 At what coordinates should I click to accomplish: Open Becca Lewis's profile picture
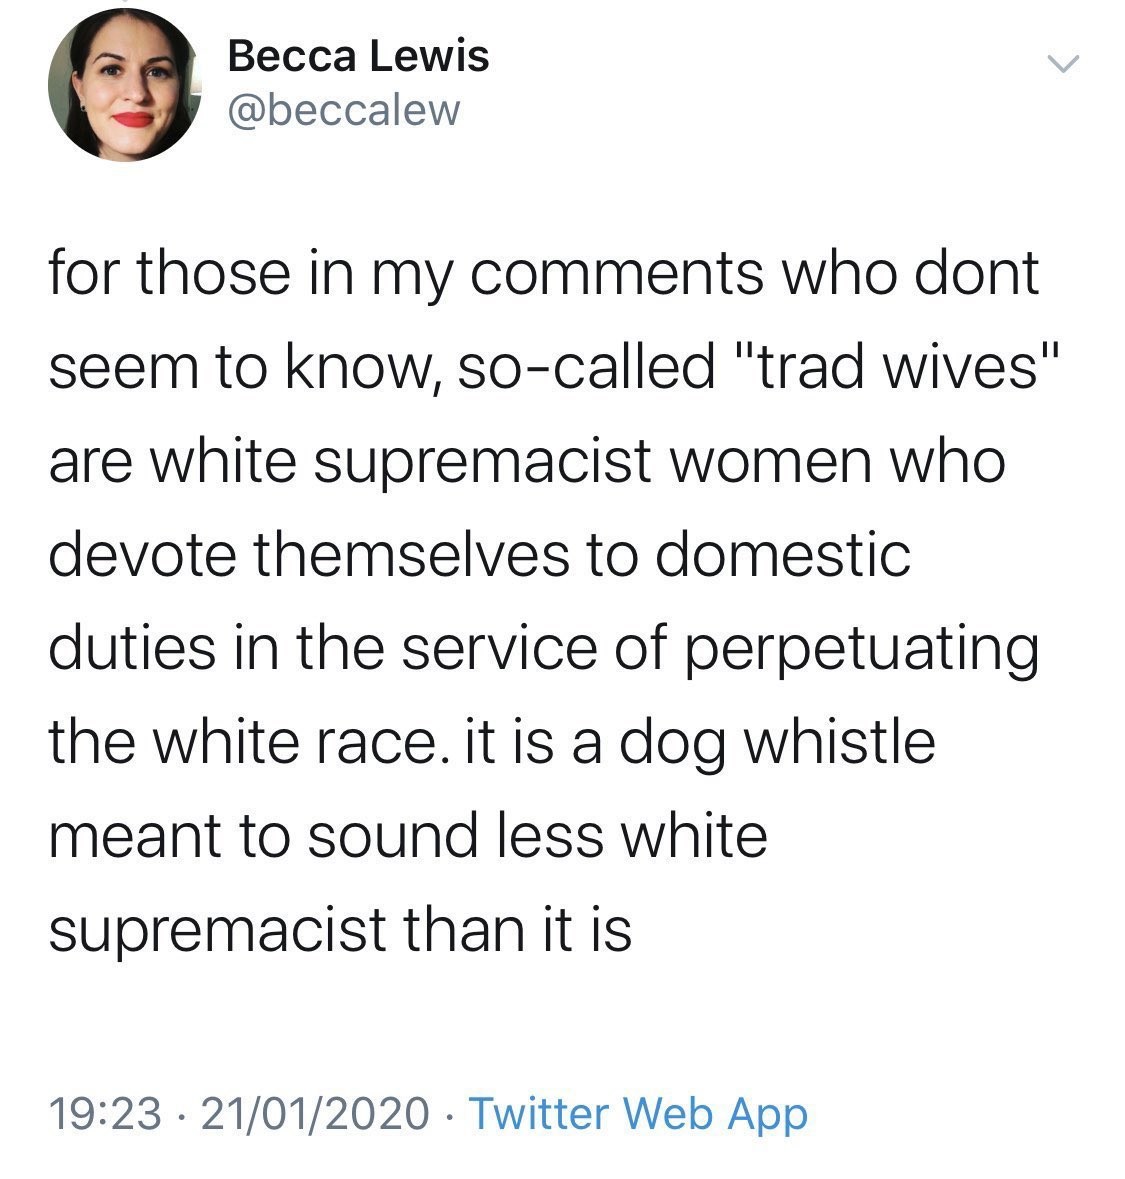(123, 85)
